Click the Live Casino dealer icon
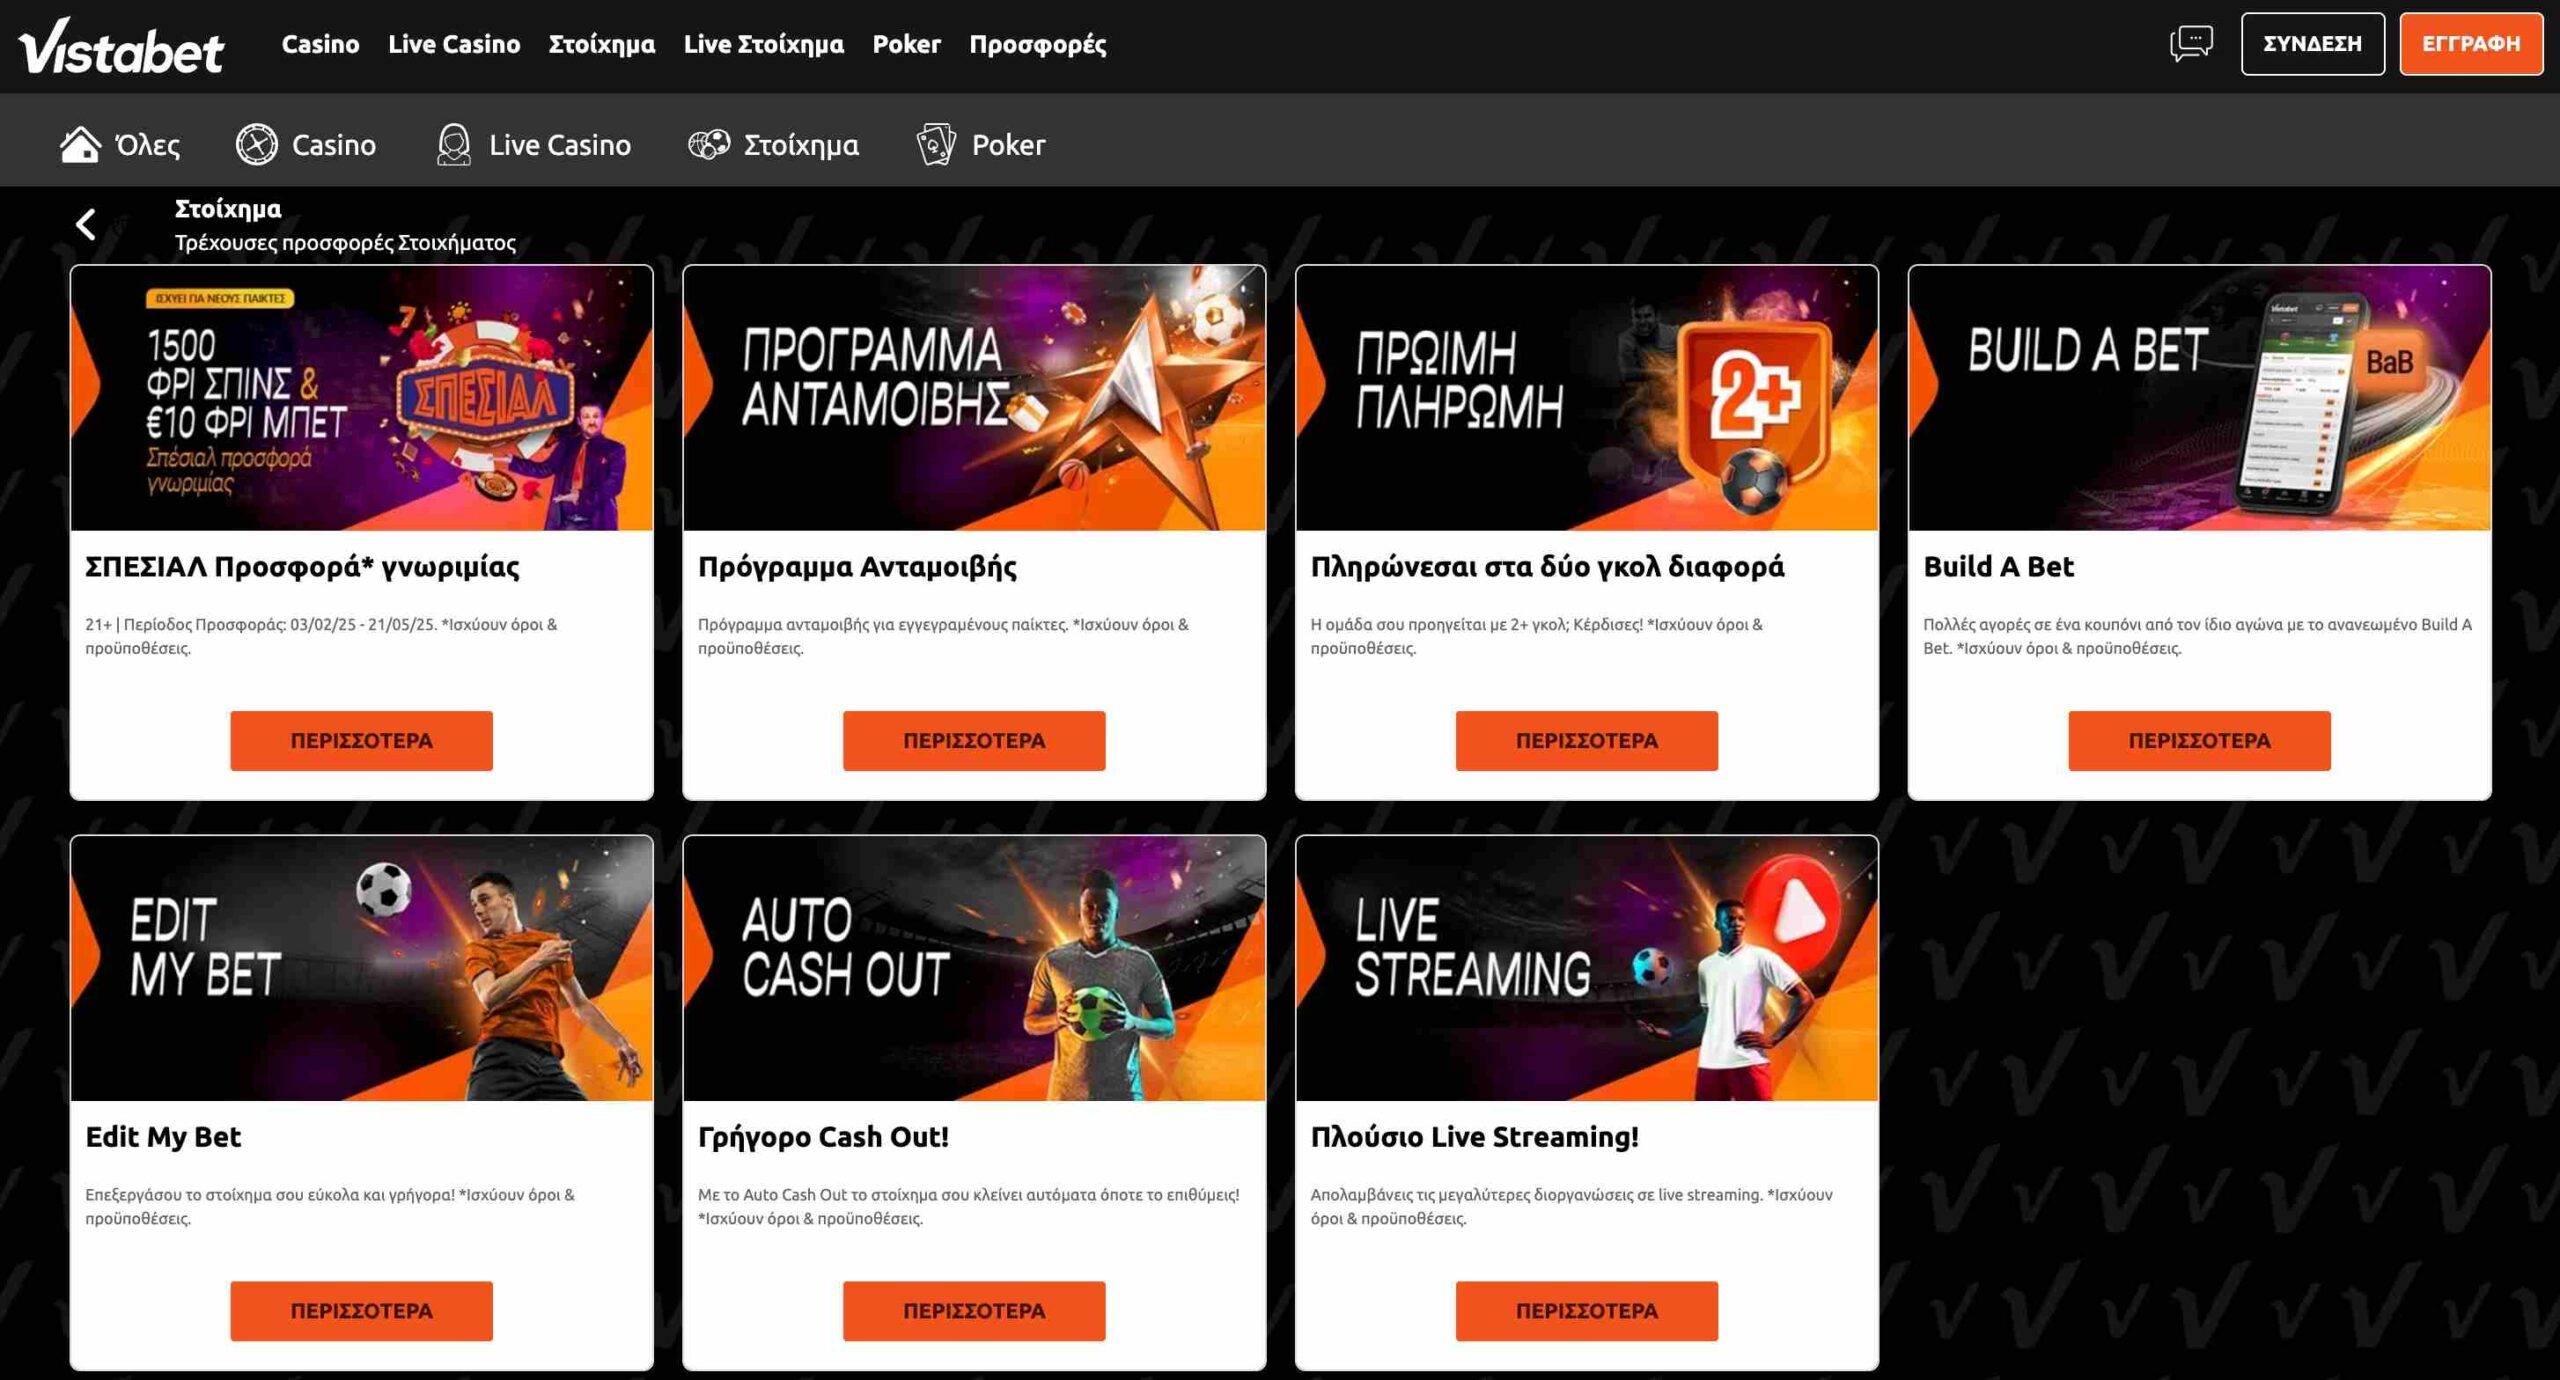The width and height of the screenshot is (2560, 1380). 453,145
